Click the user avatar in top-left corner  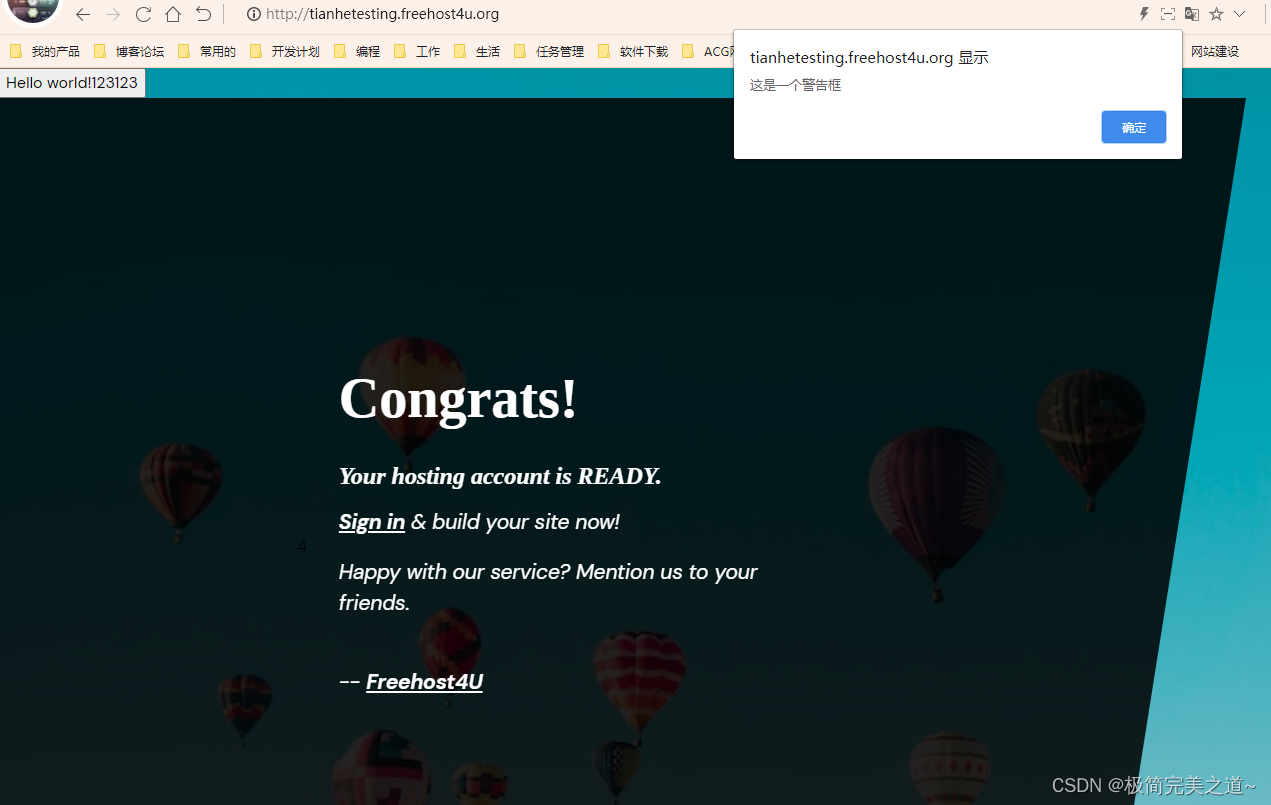coord(33,9)
